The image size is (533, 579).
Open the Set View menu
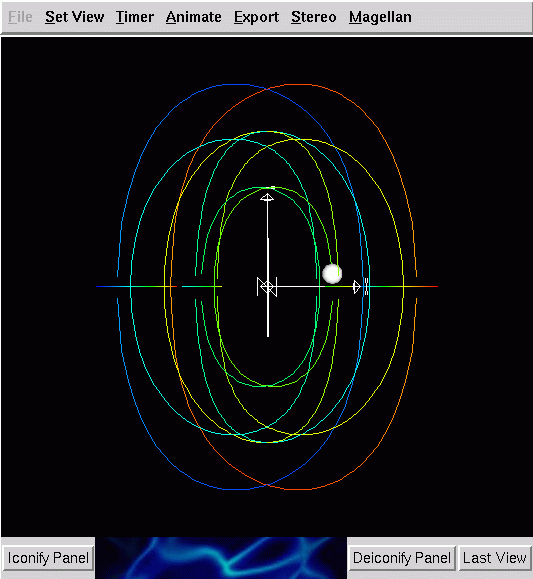point(74,17)
